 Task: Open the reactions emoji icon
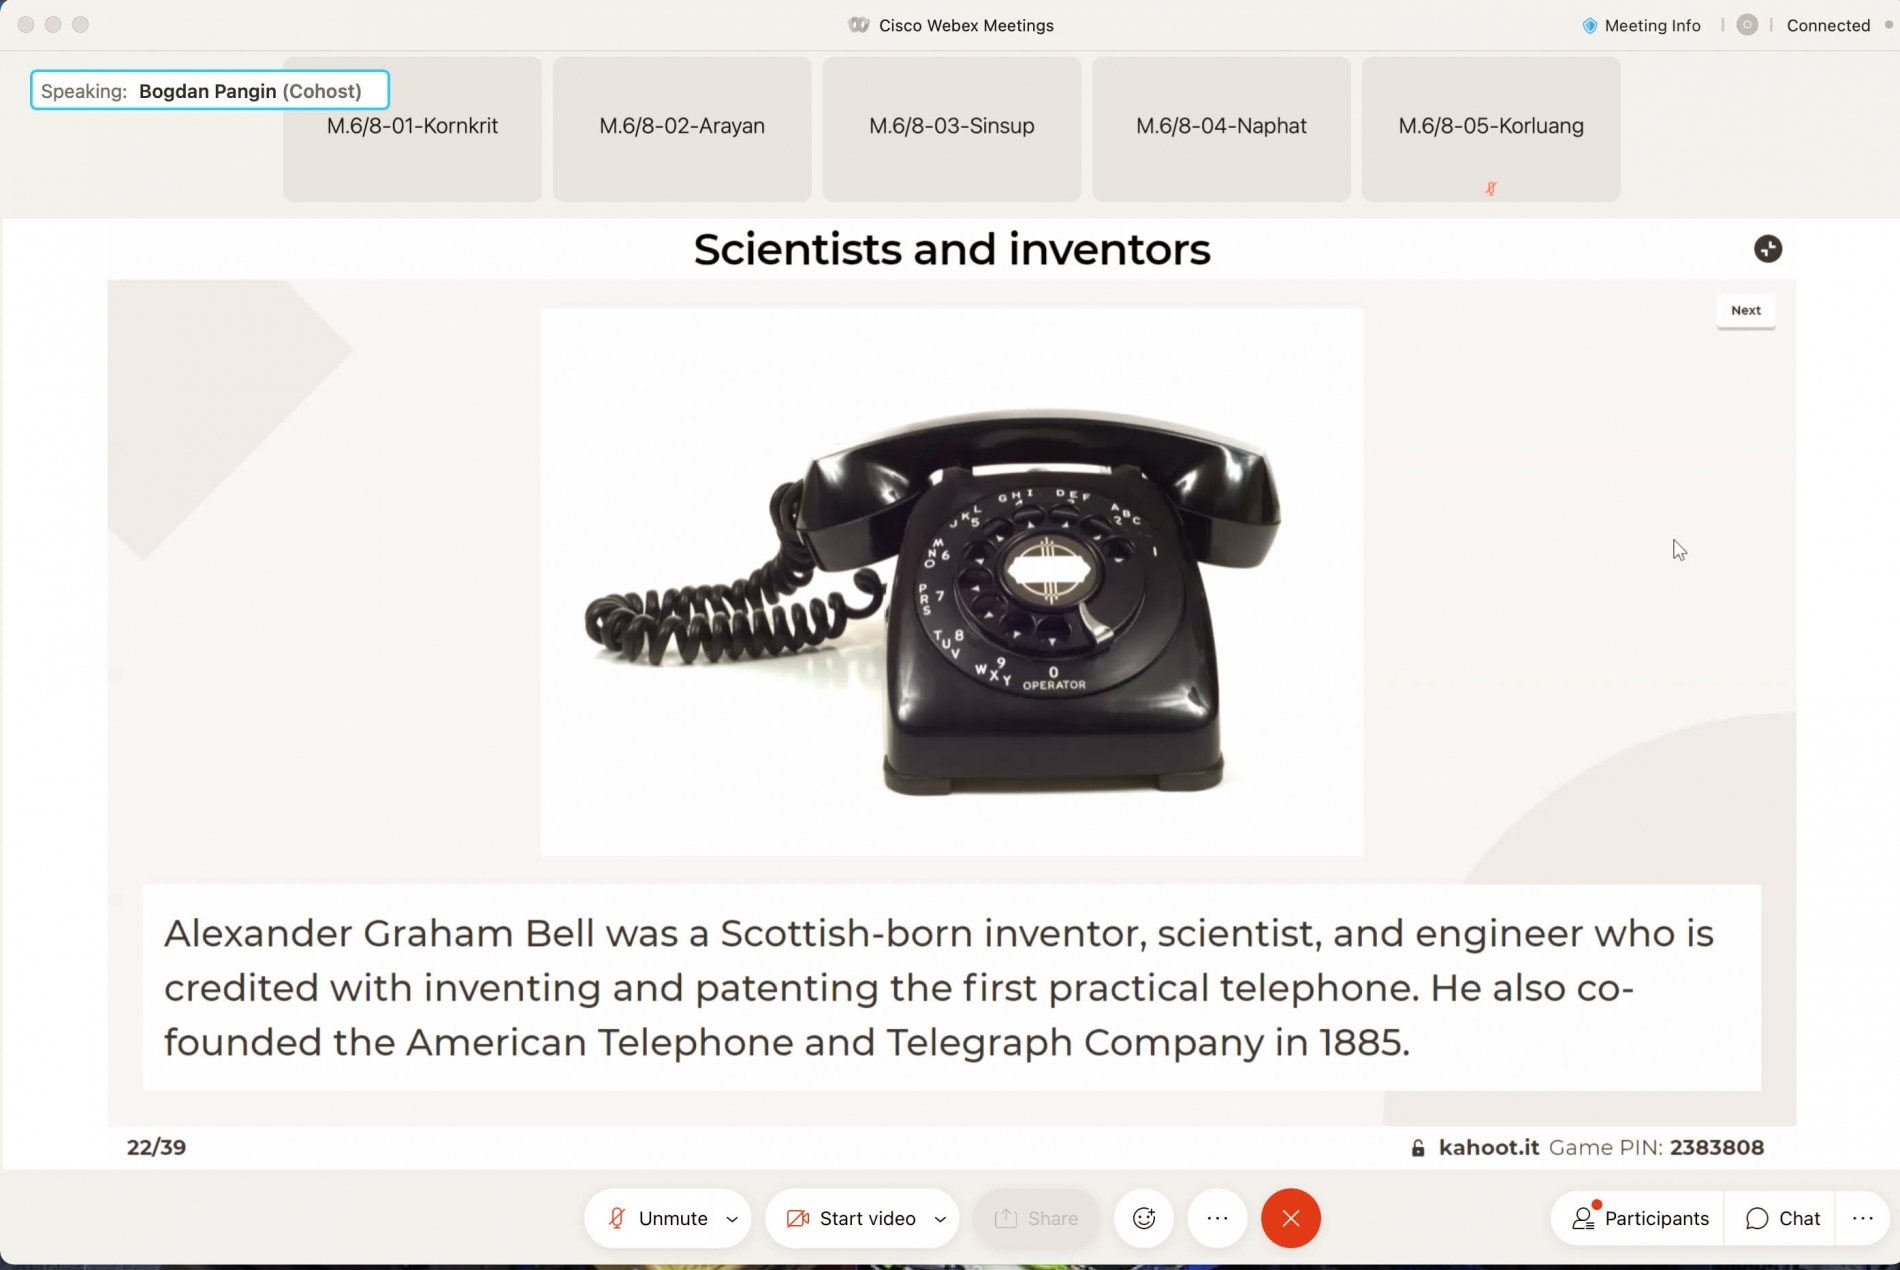click(x=1144, y=1218)
